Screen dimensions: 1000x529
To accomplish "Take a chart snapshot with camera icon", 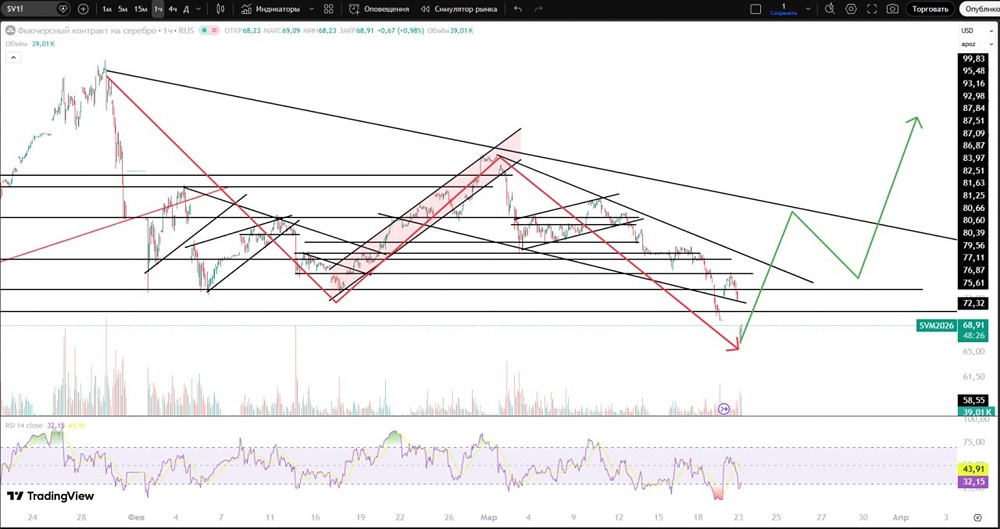I will (893, 9).
